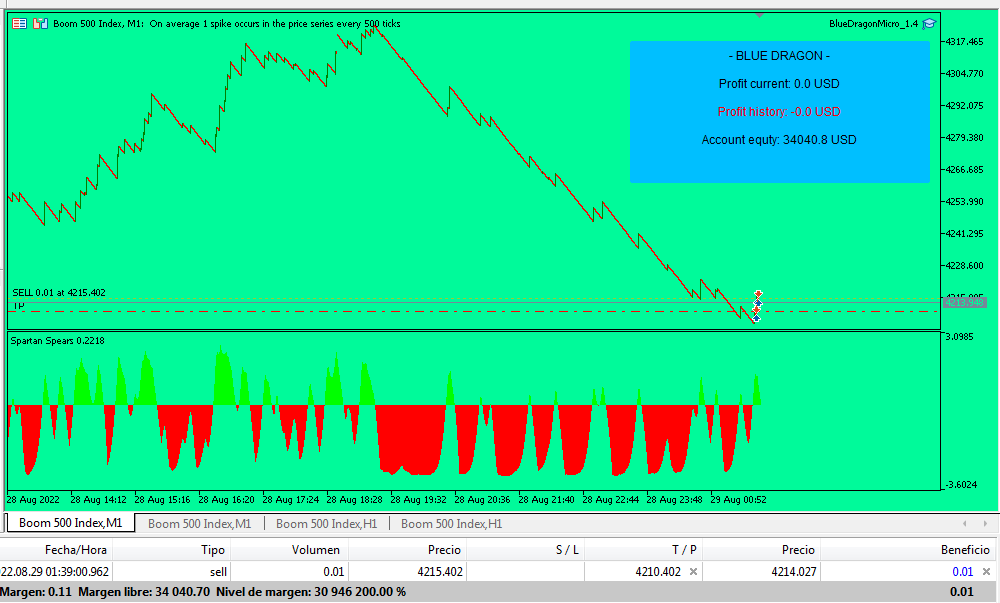Click the BlueDragonMicro expert advisor hat icon
Viewport: 1000px width, 603px height.
tap(929, 24)
